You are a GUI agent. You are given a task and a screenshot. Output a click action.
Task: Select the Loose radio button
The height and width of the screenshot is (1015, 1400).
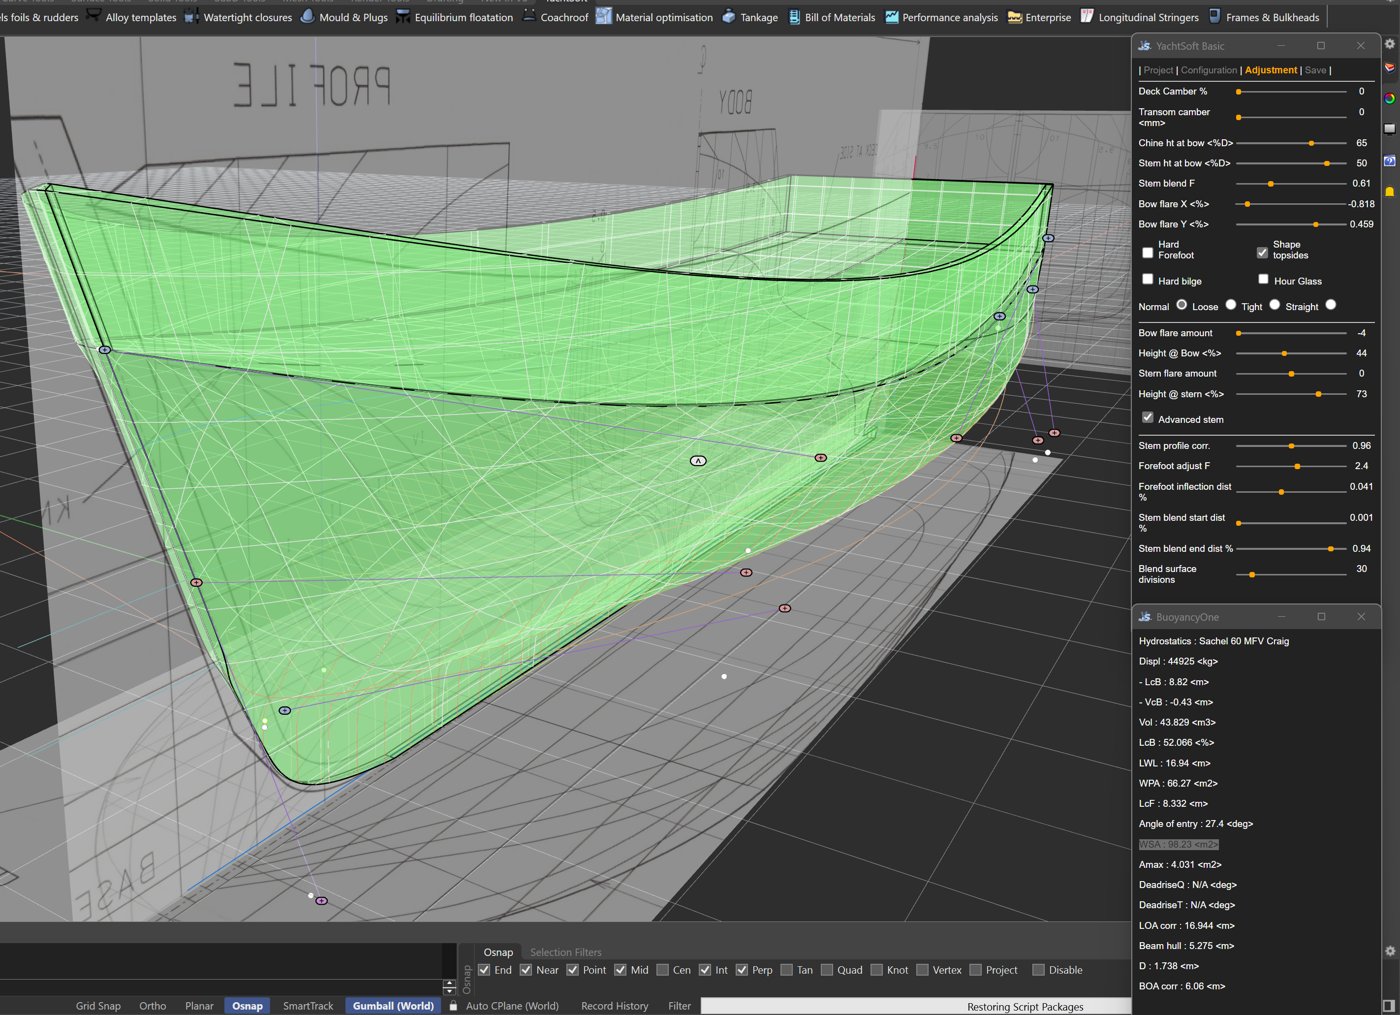click(1231, 304)
